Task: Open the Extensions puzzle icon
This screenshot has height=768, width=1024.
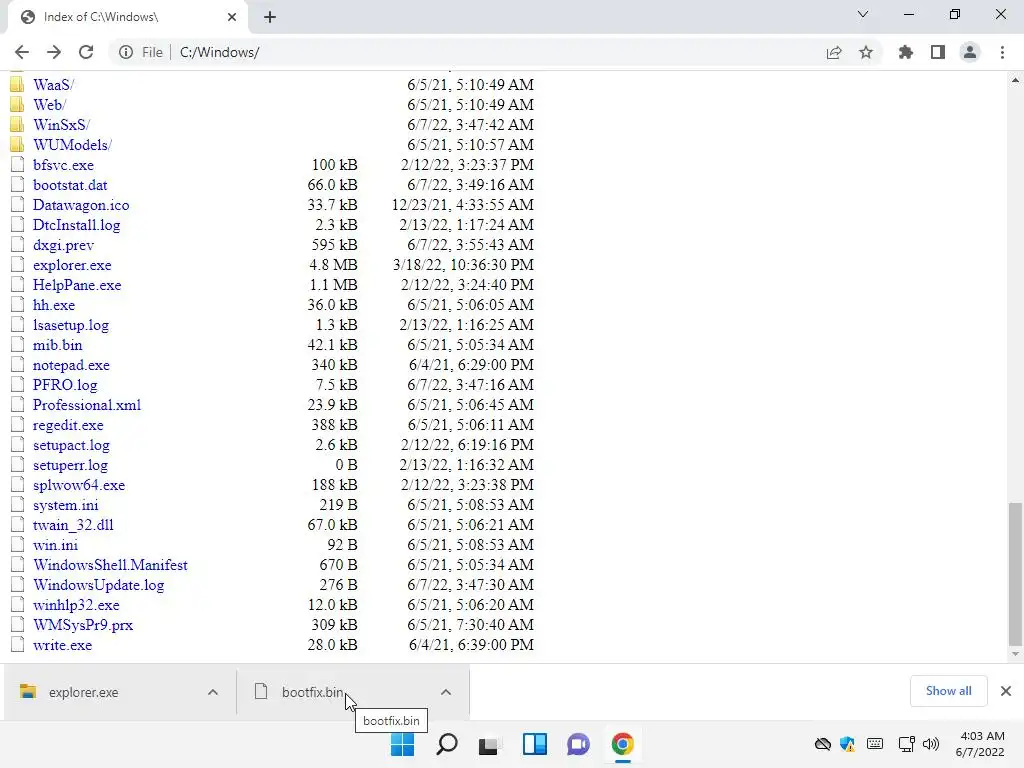Action: (x=905, y=52)
